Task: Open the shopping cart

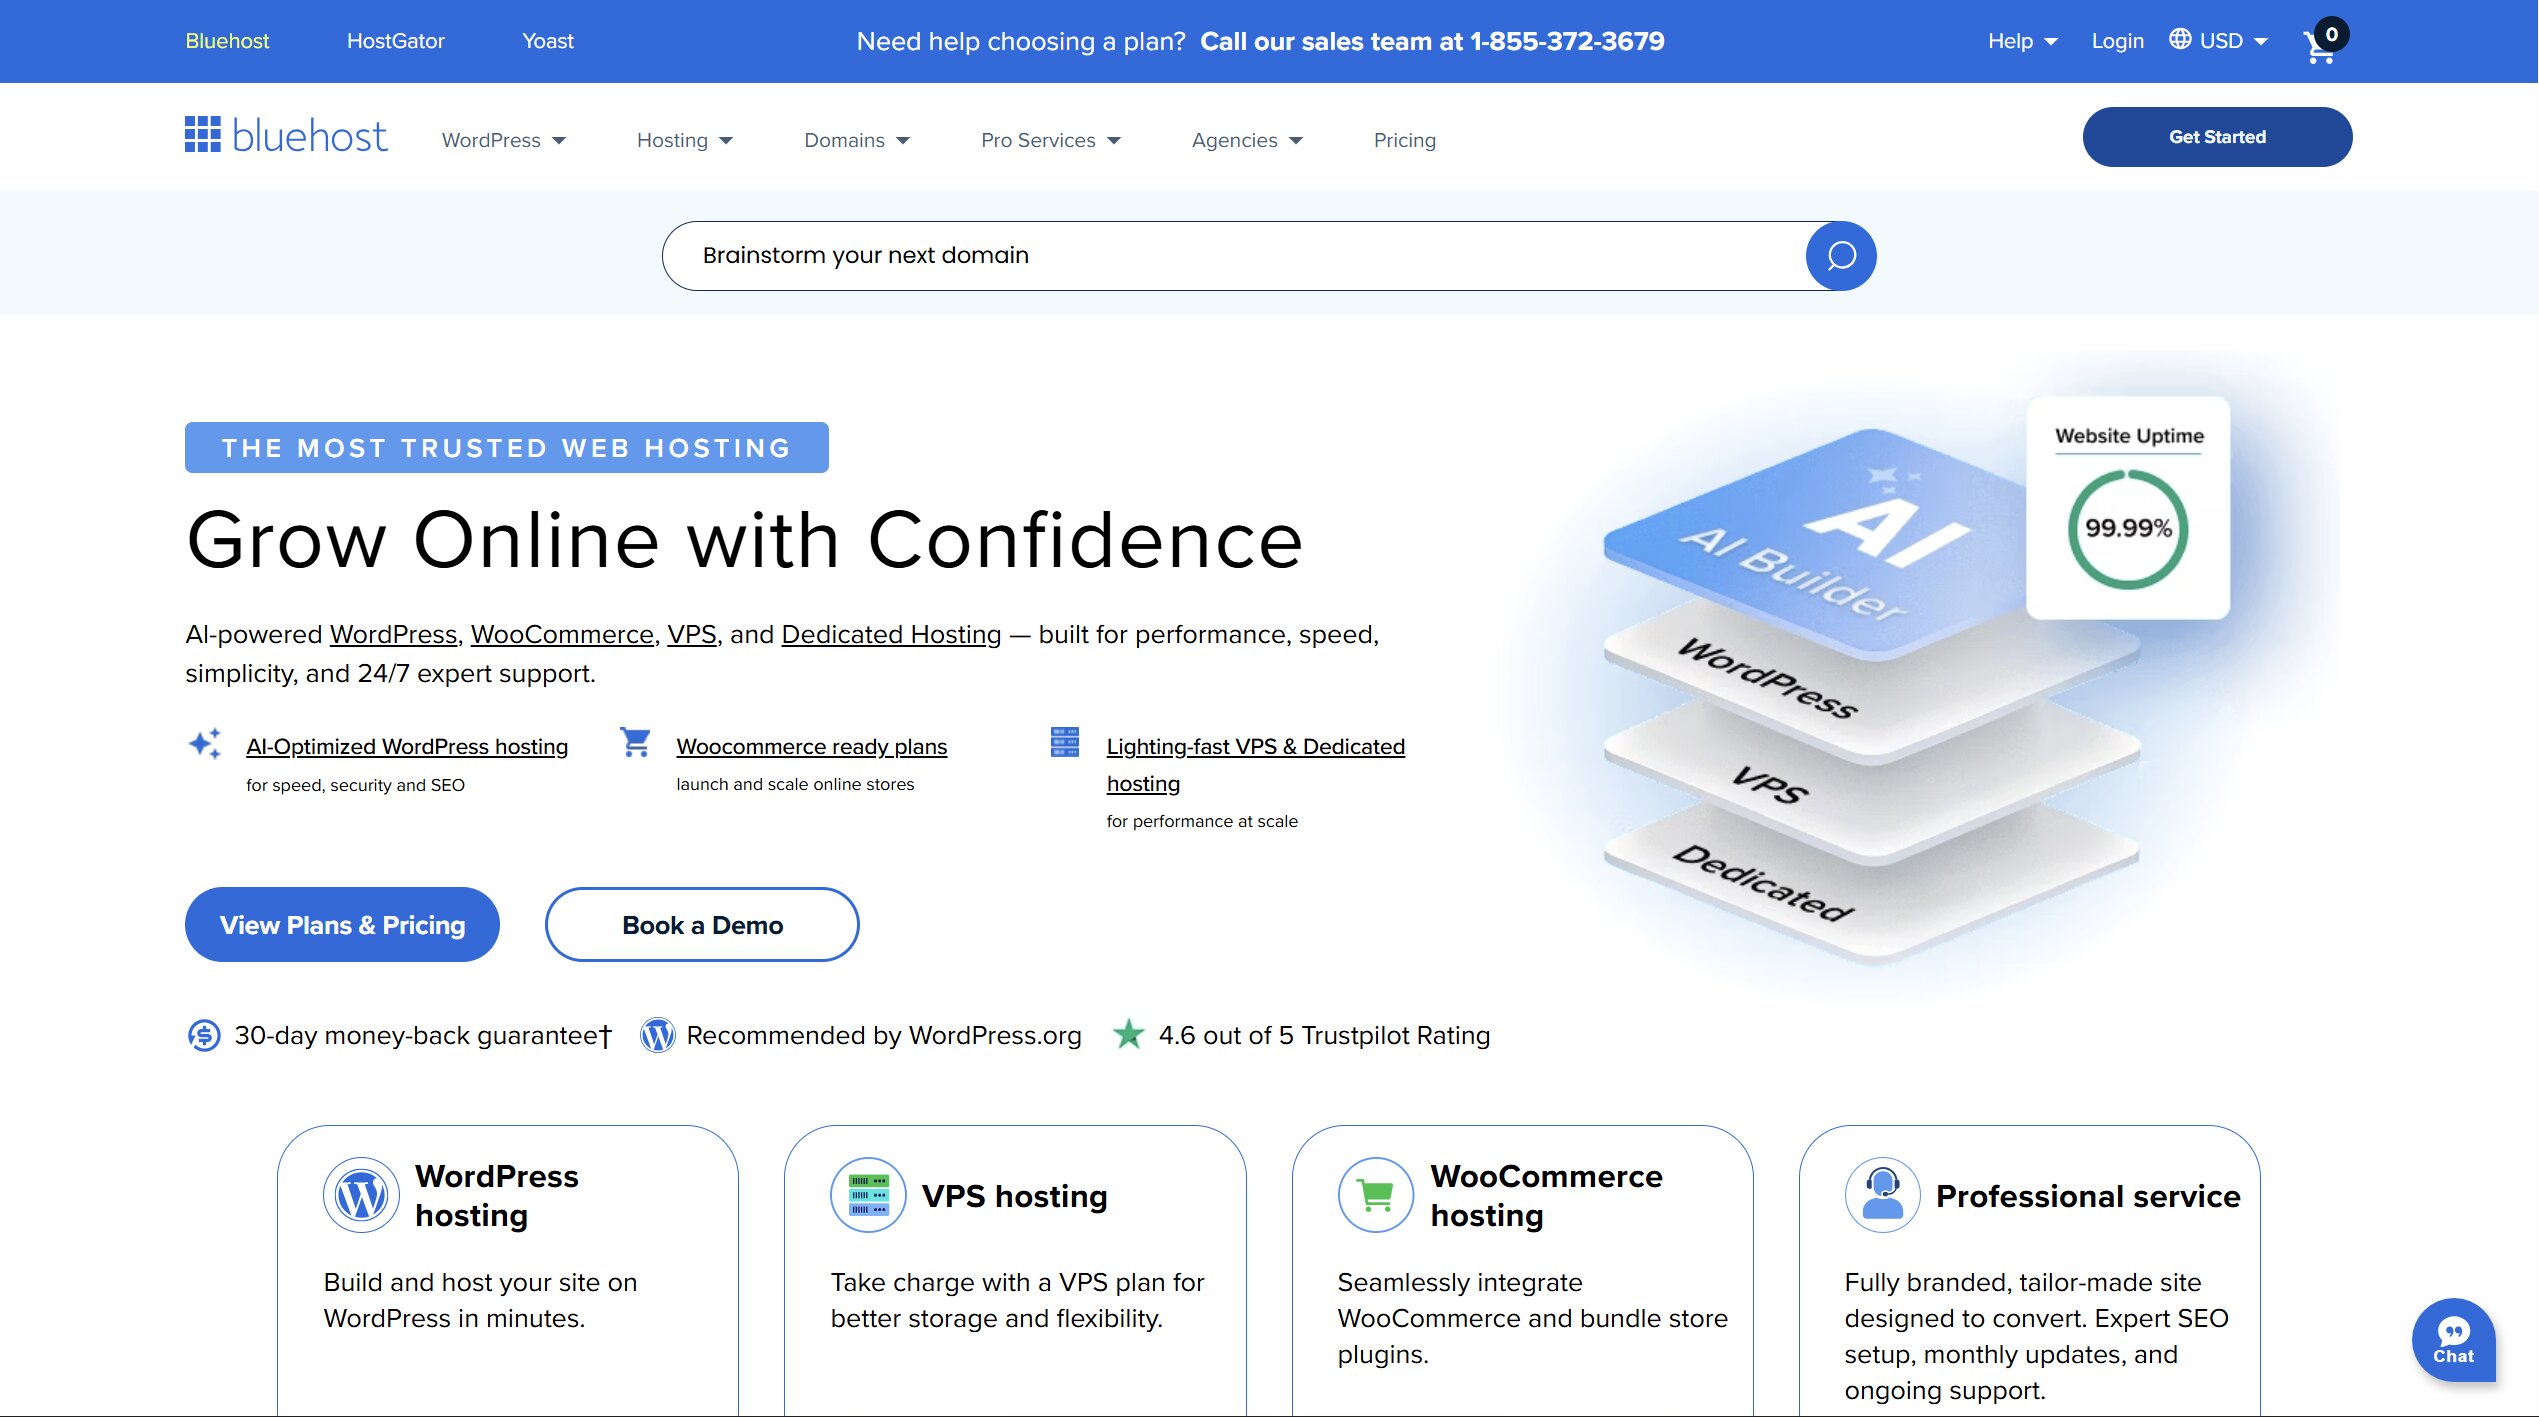Action: 2318,46
